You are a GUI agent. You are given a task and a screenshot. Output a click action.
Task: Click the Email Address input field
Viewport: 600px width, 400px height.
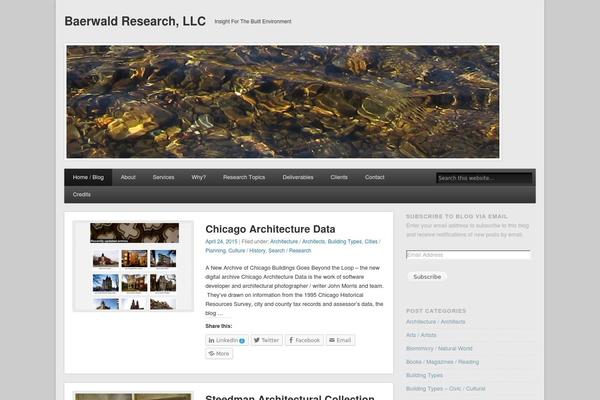468,255
